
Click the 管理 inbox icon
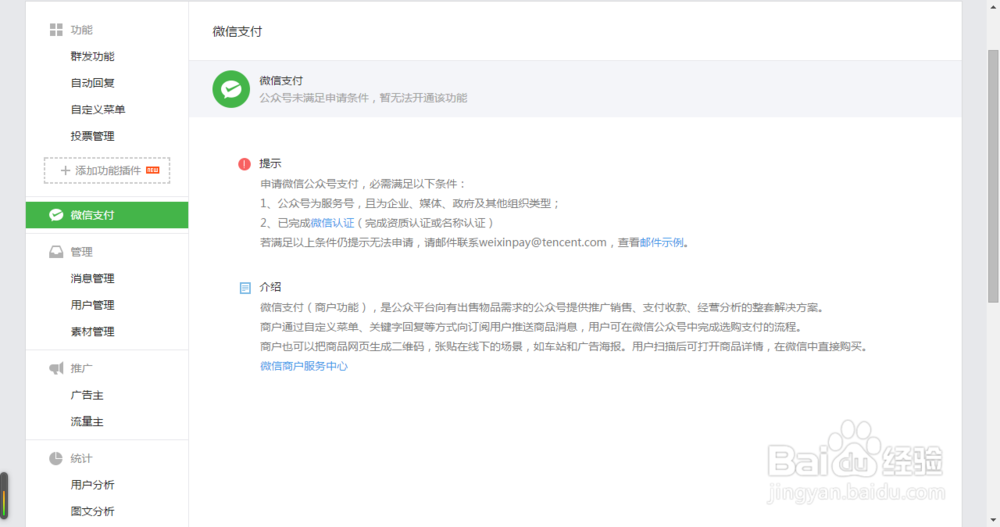pyautogui.click(x=56, y=252)
